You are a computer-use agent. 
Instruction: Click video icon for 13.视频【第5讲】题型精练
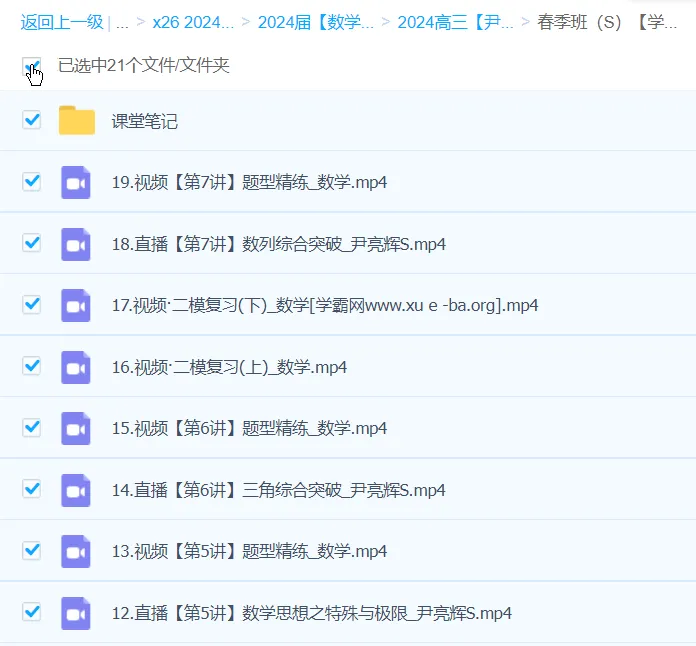pyautogui.click(x=76, y=551)
